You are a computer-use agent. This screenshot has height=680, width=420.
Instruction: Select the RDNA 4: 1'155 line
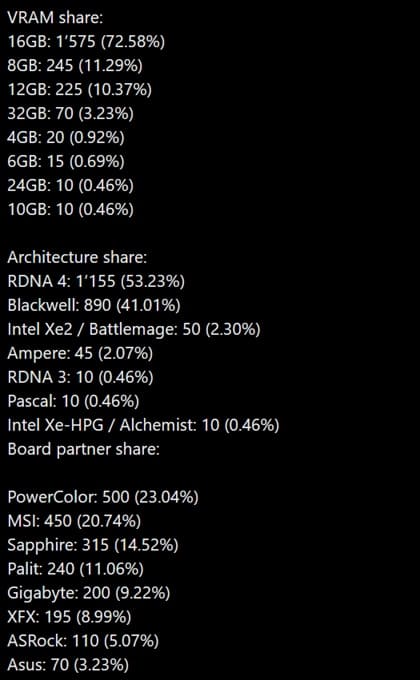(x=96, y=281)
